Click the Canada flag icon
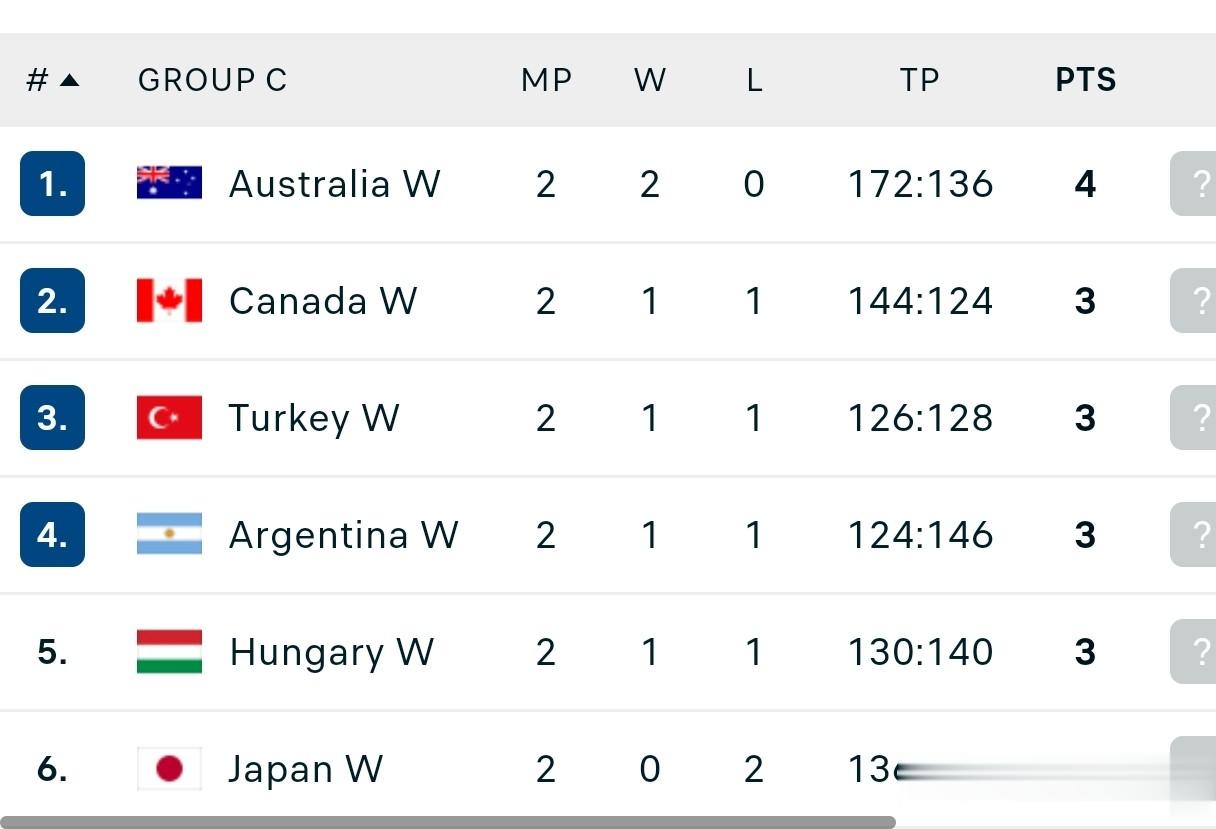The width and height of the screenshot is (1216, 829). coord(169,300)
